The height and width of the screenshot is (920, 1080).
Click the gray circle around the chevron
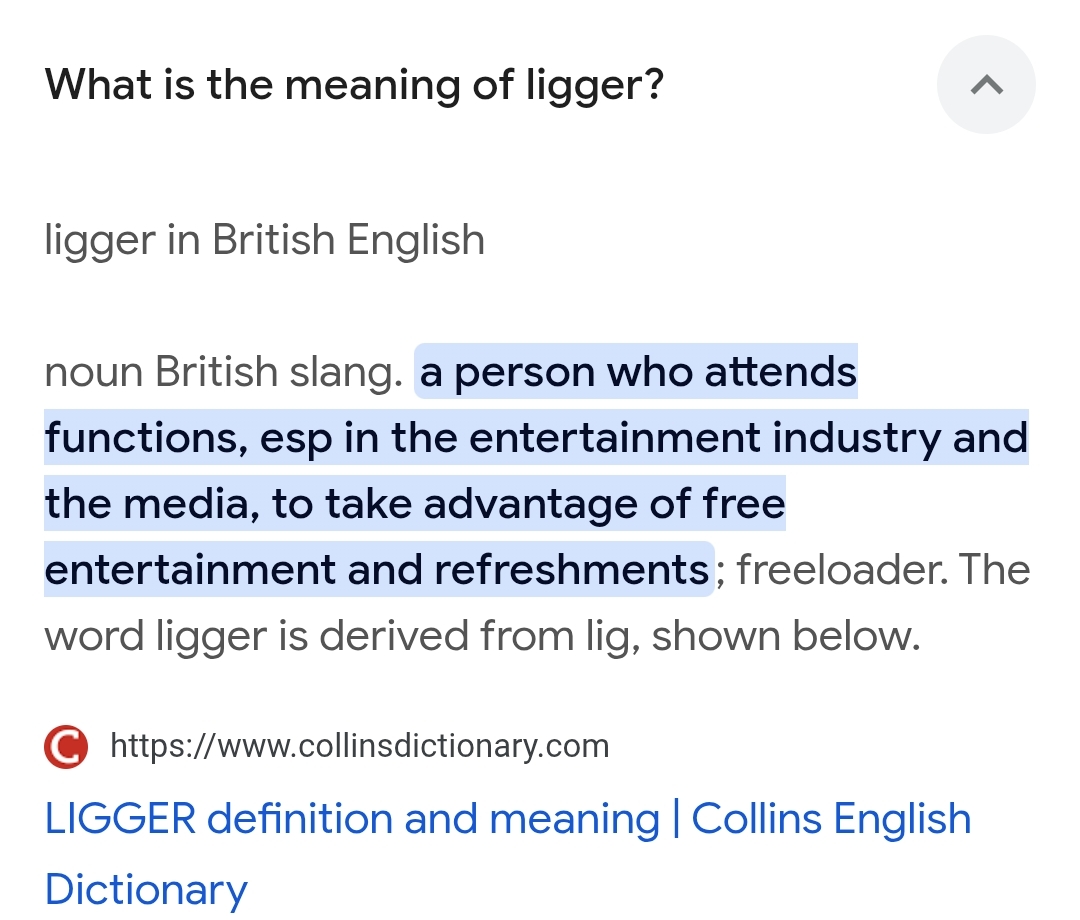click(986, 85)
